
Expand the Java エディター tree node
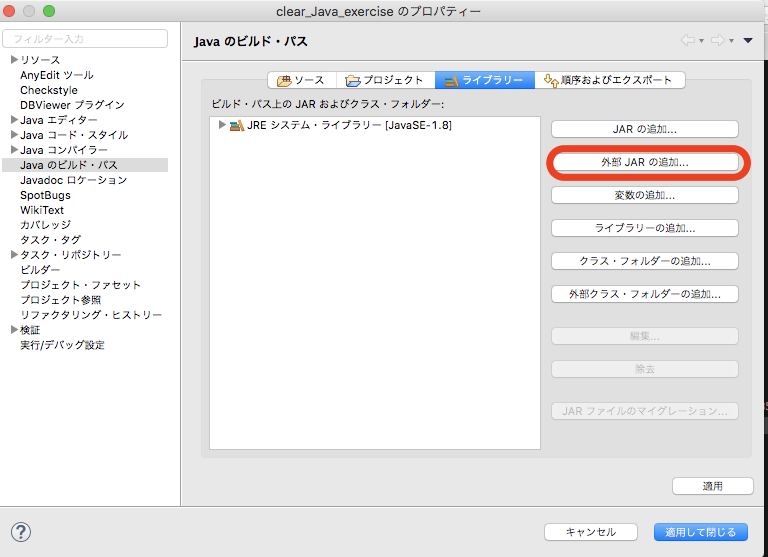14,120
